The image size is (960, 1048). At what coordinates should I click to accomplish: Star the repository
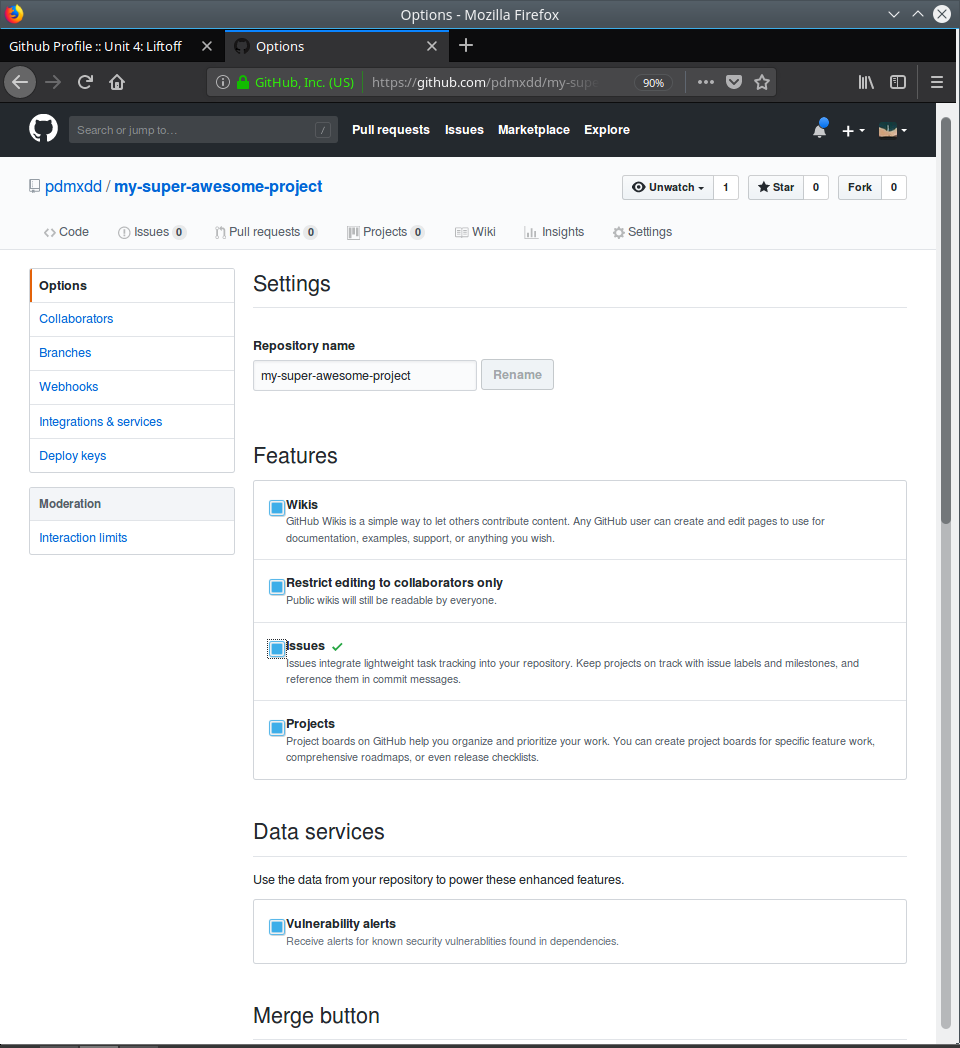pyautogui.click(x=776, y=187)
